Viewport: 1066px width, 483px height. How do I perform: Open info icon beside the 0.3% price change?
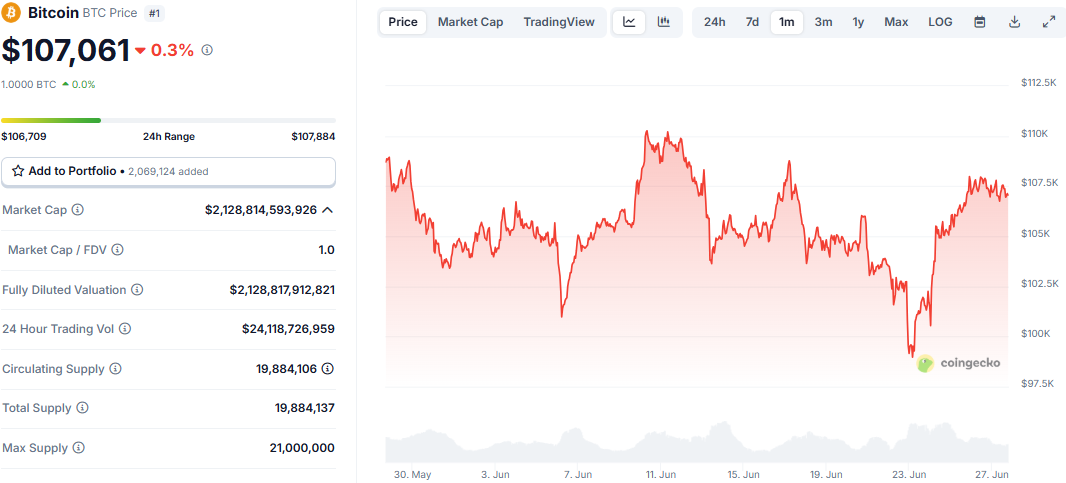point(207,50)
